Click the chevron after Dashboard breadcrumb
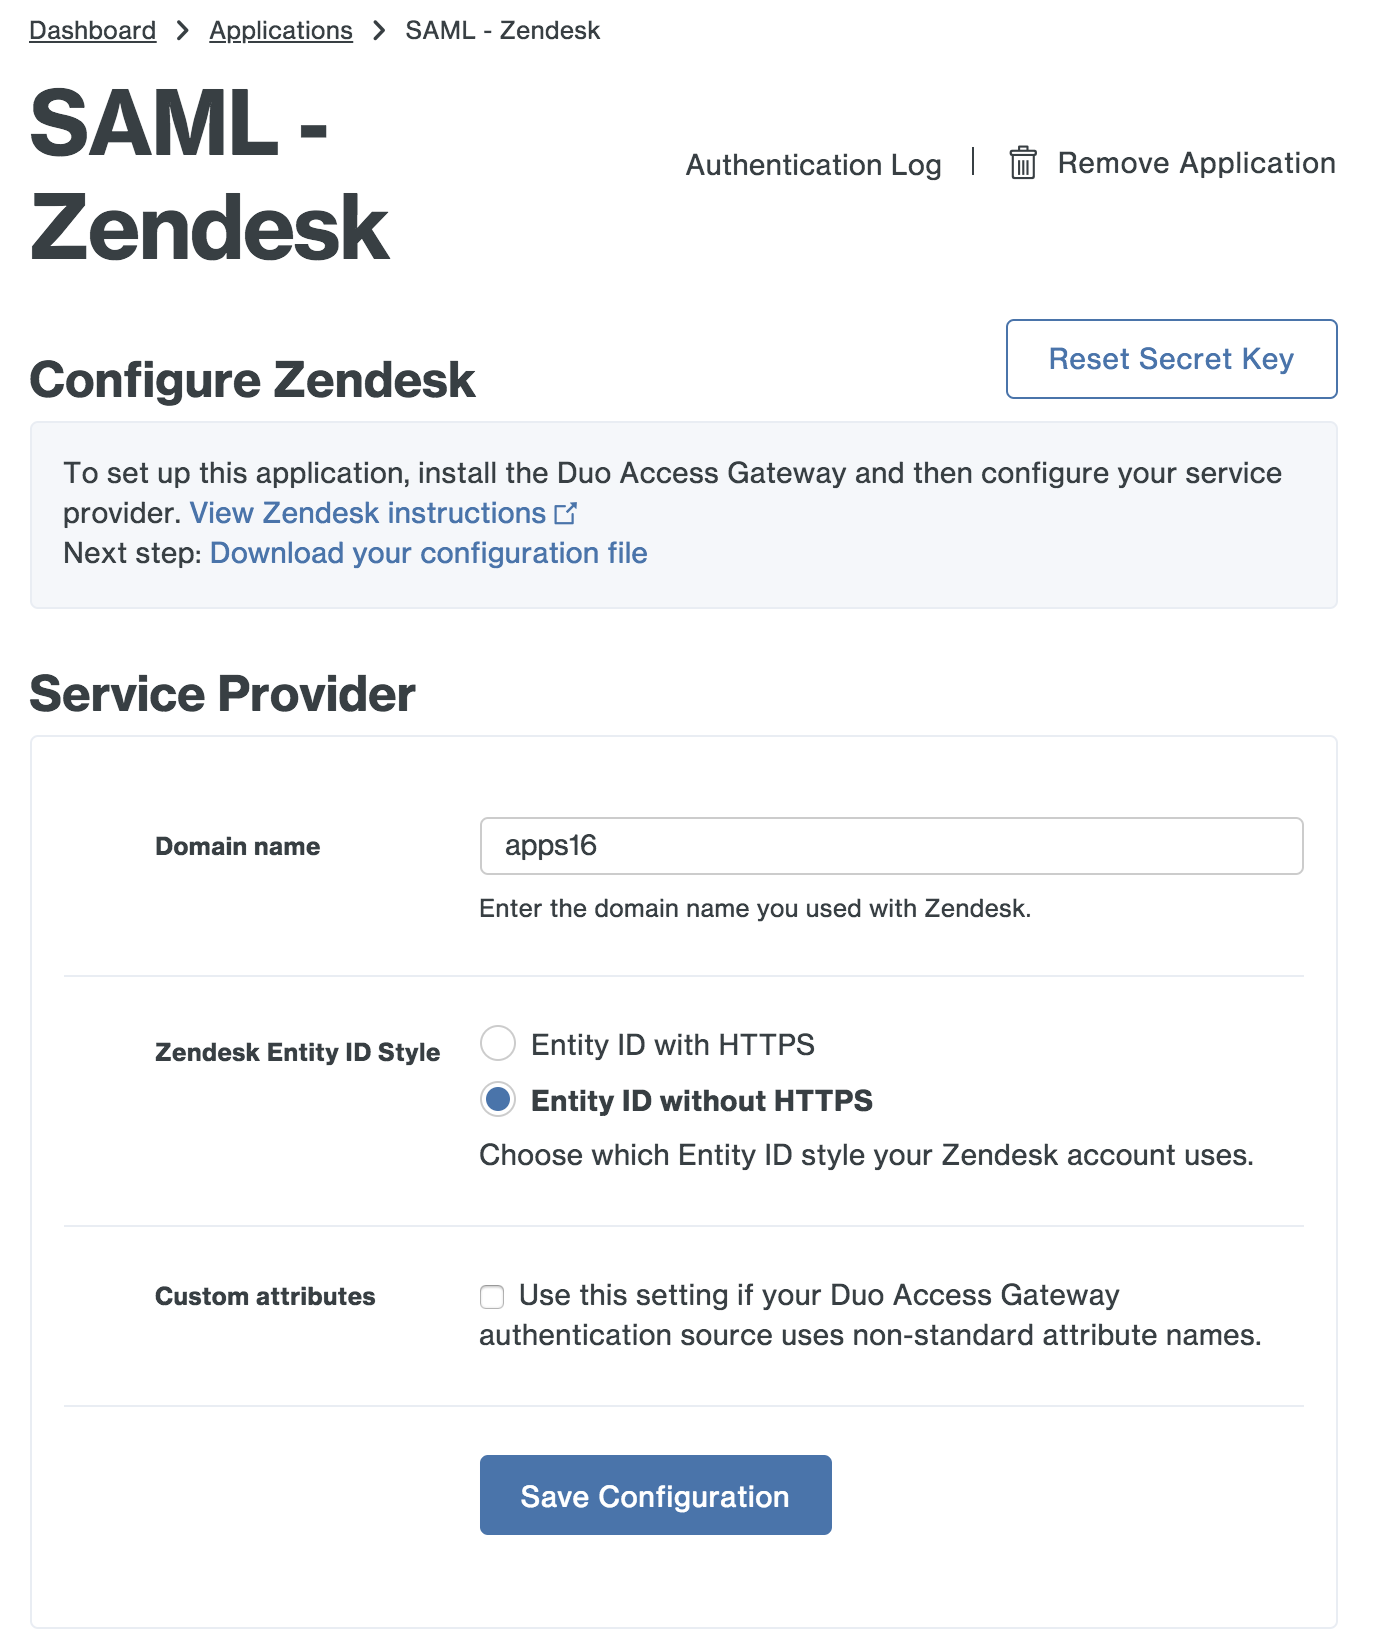Viewport: 1374px width, 1646px height. pos(182,31)
